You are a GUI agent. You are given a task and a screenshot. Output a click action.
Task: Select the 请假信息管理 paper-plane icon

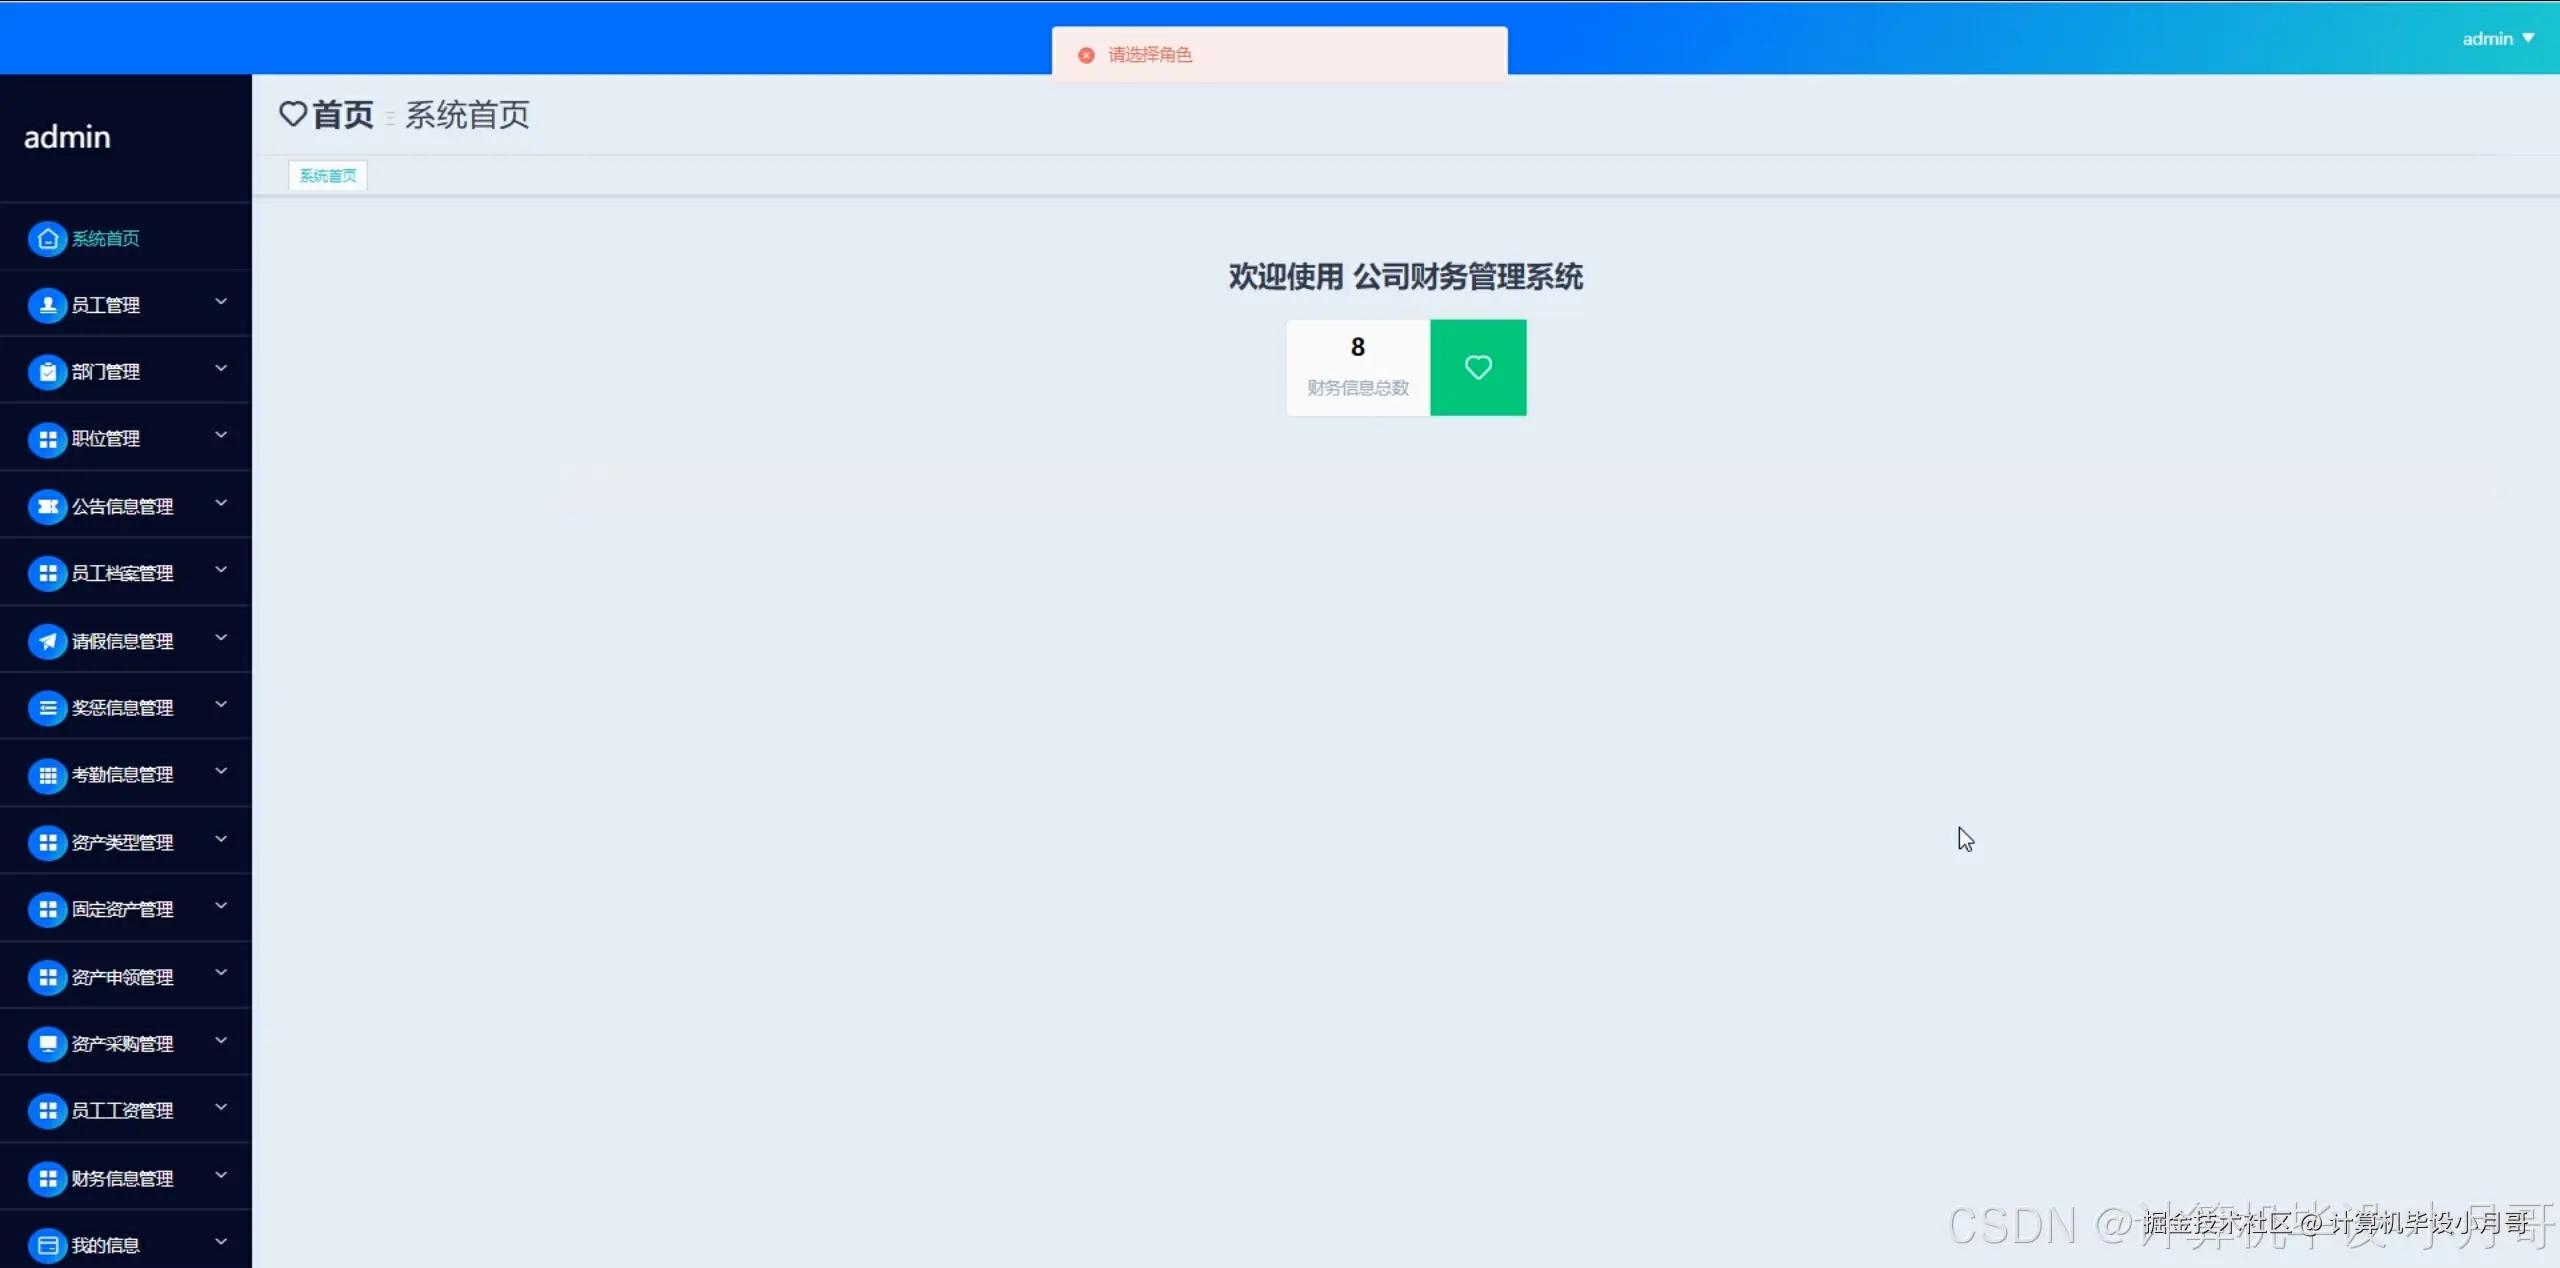tap(47, 641)
